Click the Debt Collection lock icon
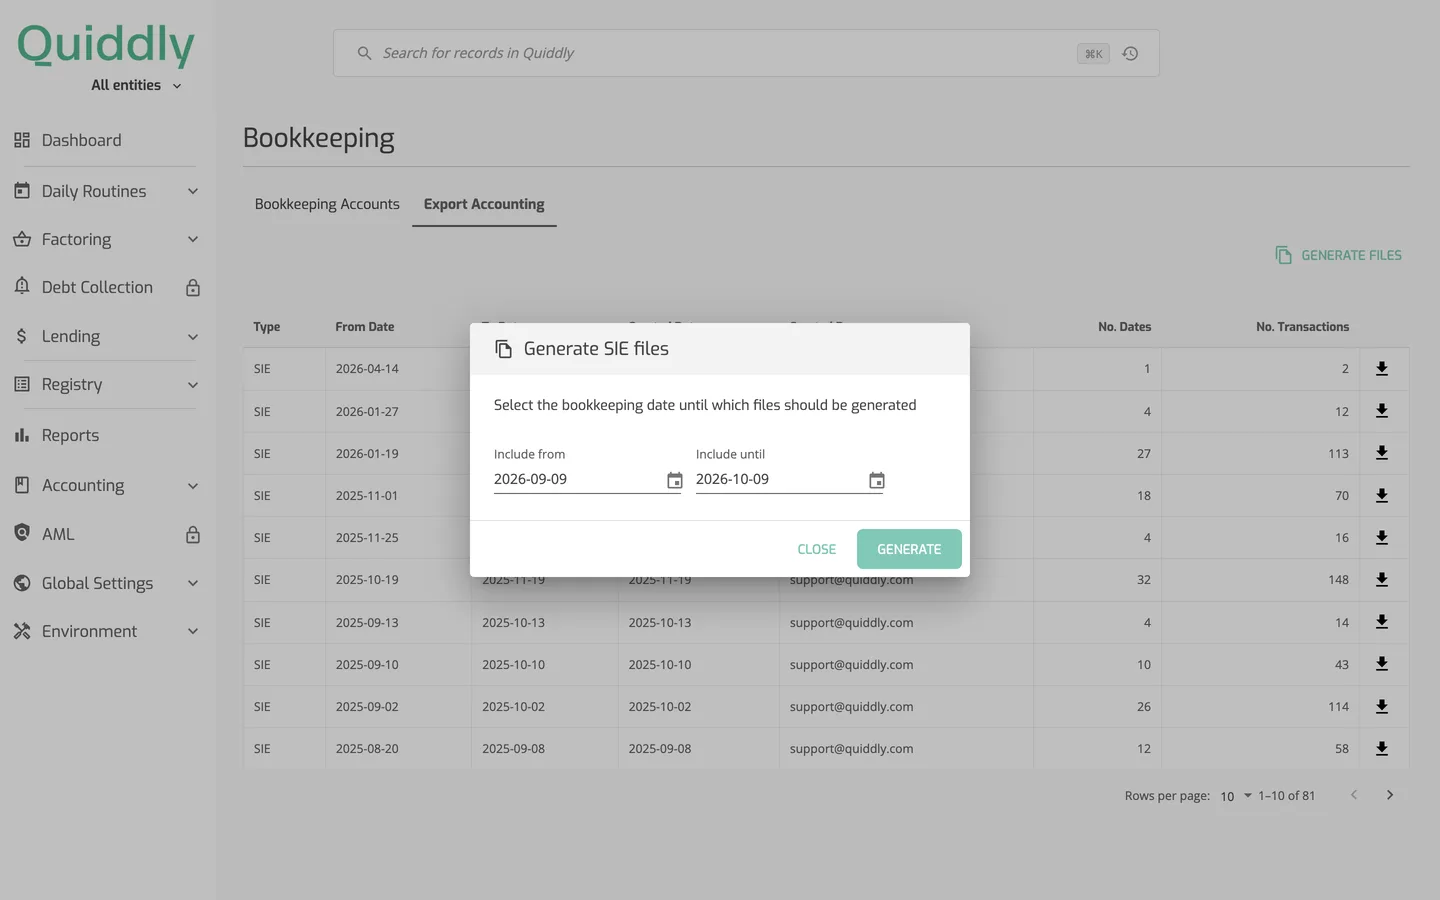The height and width of the screenshot is (900, 1440). click(193, 288)
